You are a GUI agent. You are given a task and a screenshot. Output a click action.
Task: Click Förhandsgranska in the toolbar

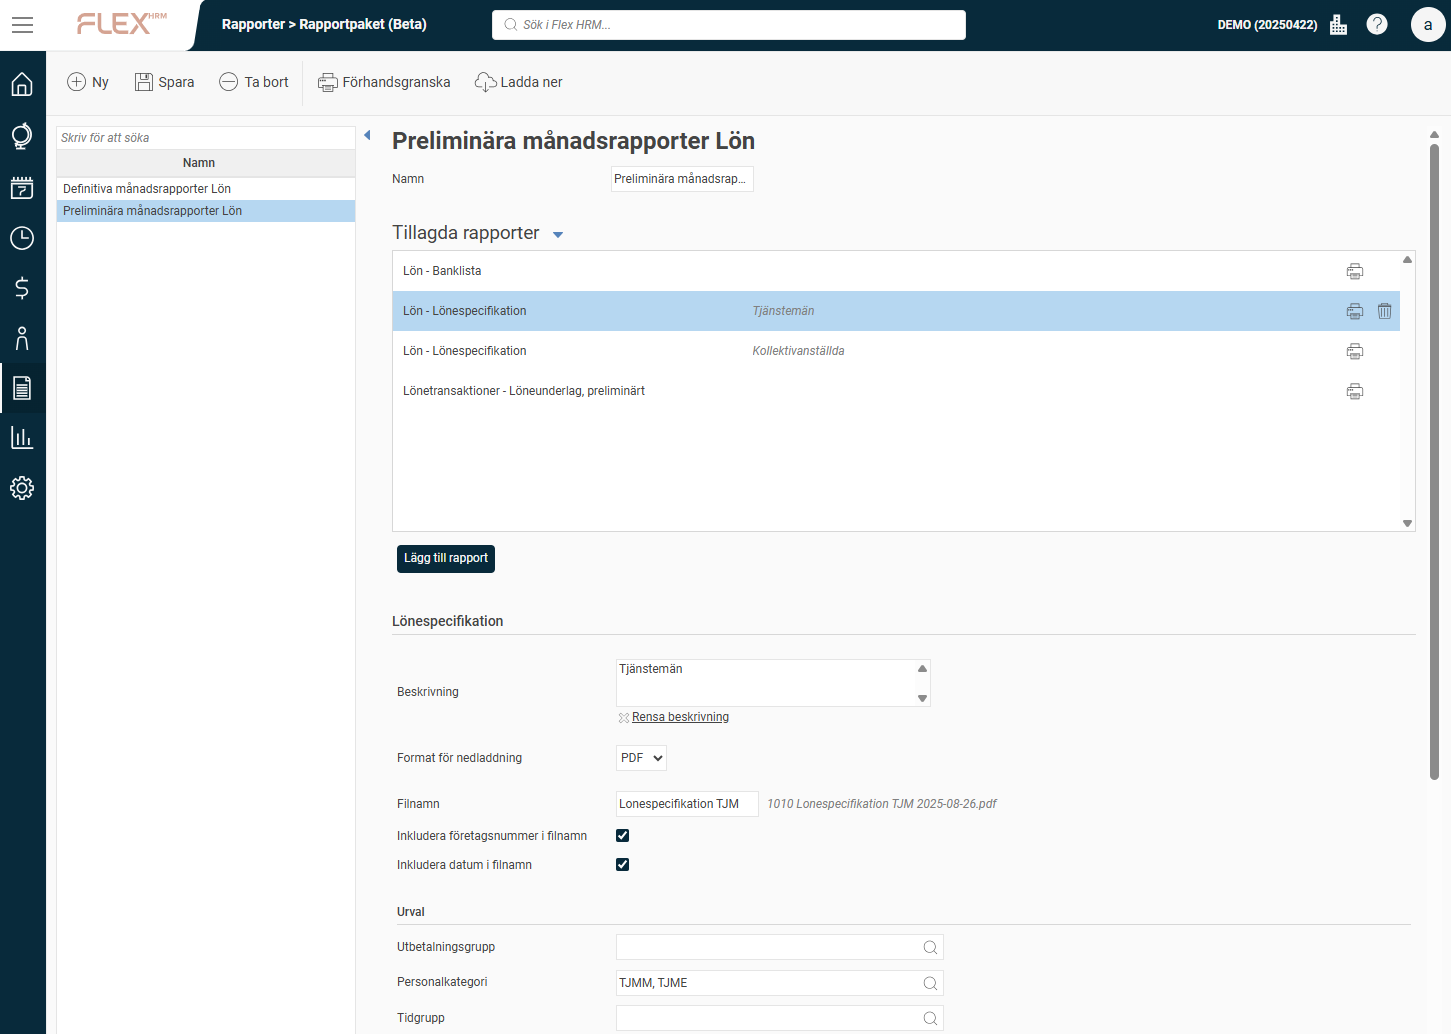point(384,82)
